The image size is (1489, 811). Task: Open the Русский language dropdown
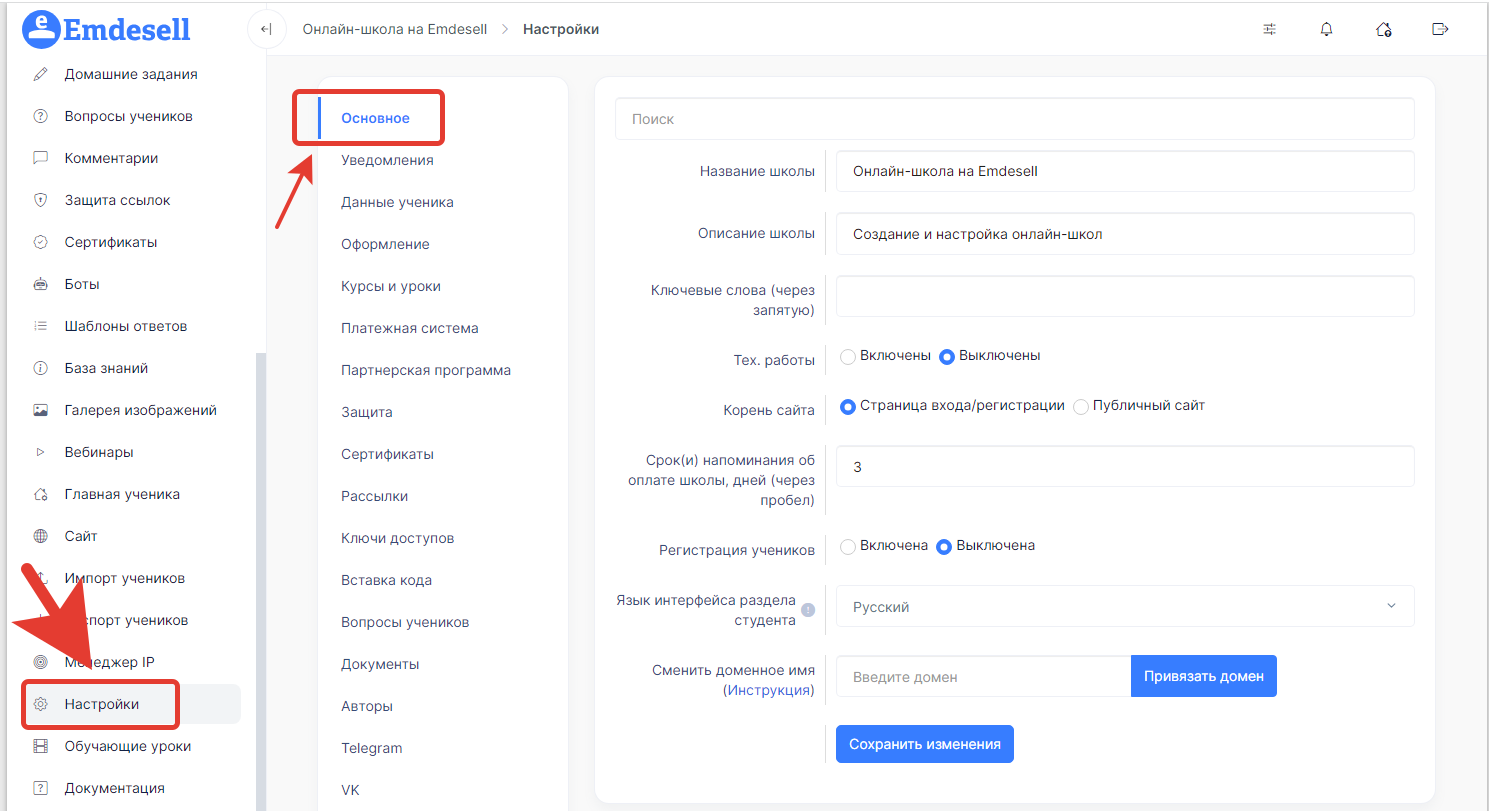pyautogui.click(x=1125, y=606)
